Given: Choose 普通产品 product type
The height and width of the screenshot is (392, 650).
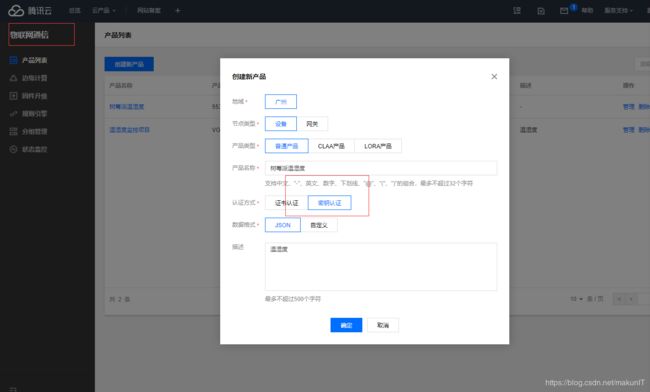Looking at the screenshot, I should click(x=286, y=146).
